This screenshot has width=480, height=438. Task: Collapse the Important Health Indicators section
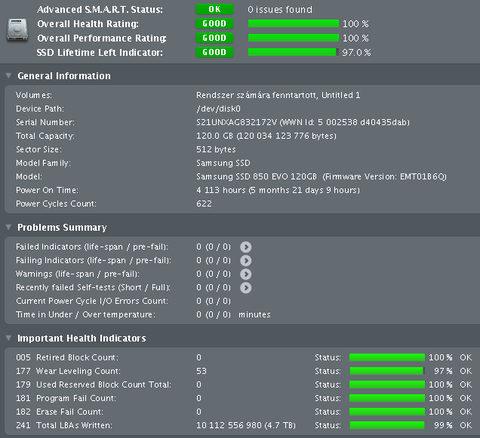[9, 338]
